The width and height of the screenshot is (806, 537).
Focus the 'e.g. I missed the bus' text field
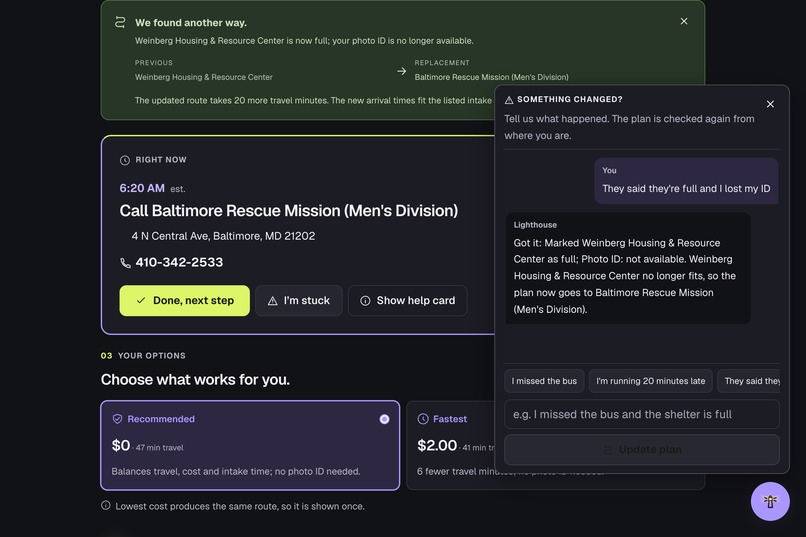pyautogui.click(x=642, y=414)
